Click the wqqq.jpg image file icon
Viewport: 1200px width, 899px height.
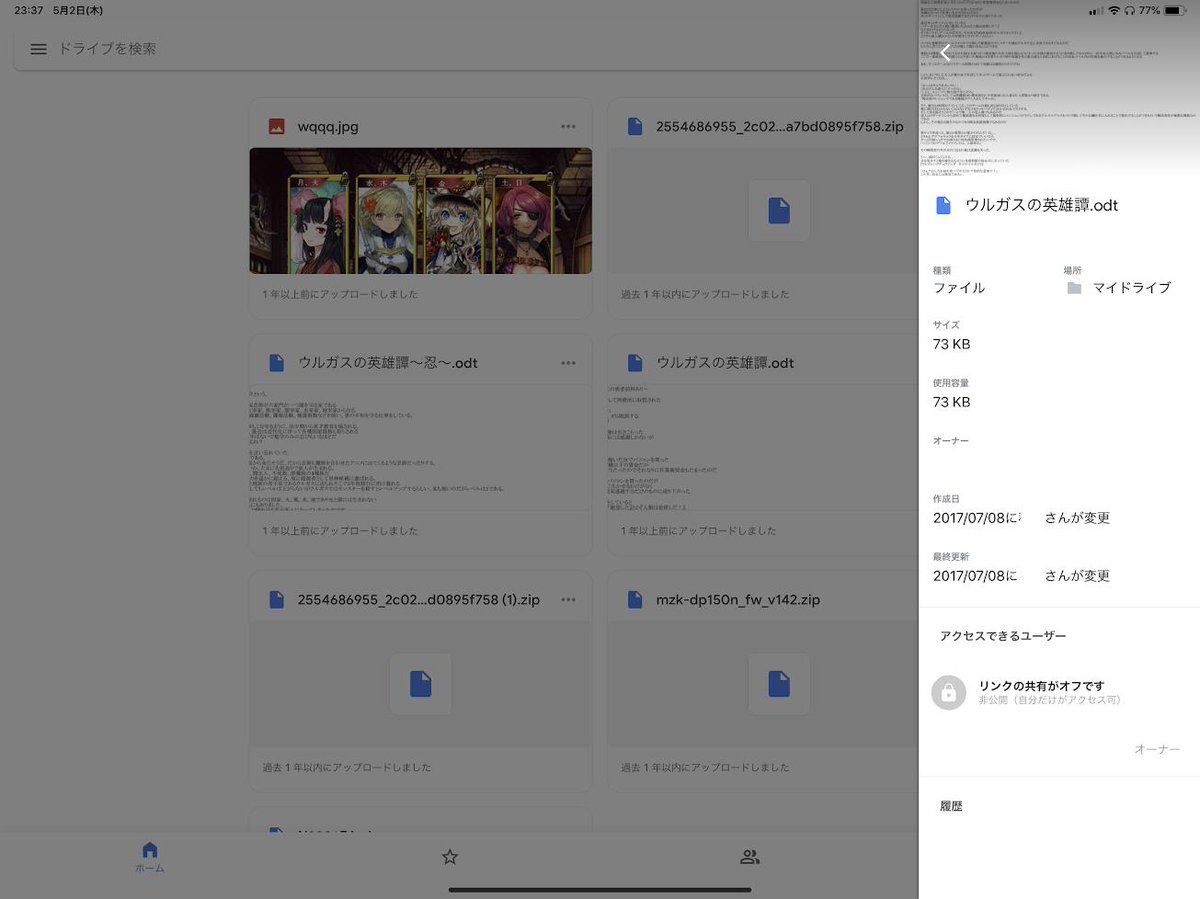tap(277, 127)
